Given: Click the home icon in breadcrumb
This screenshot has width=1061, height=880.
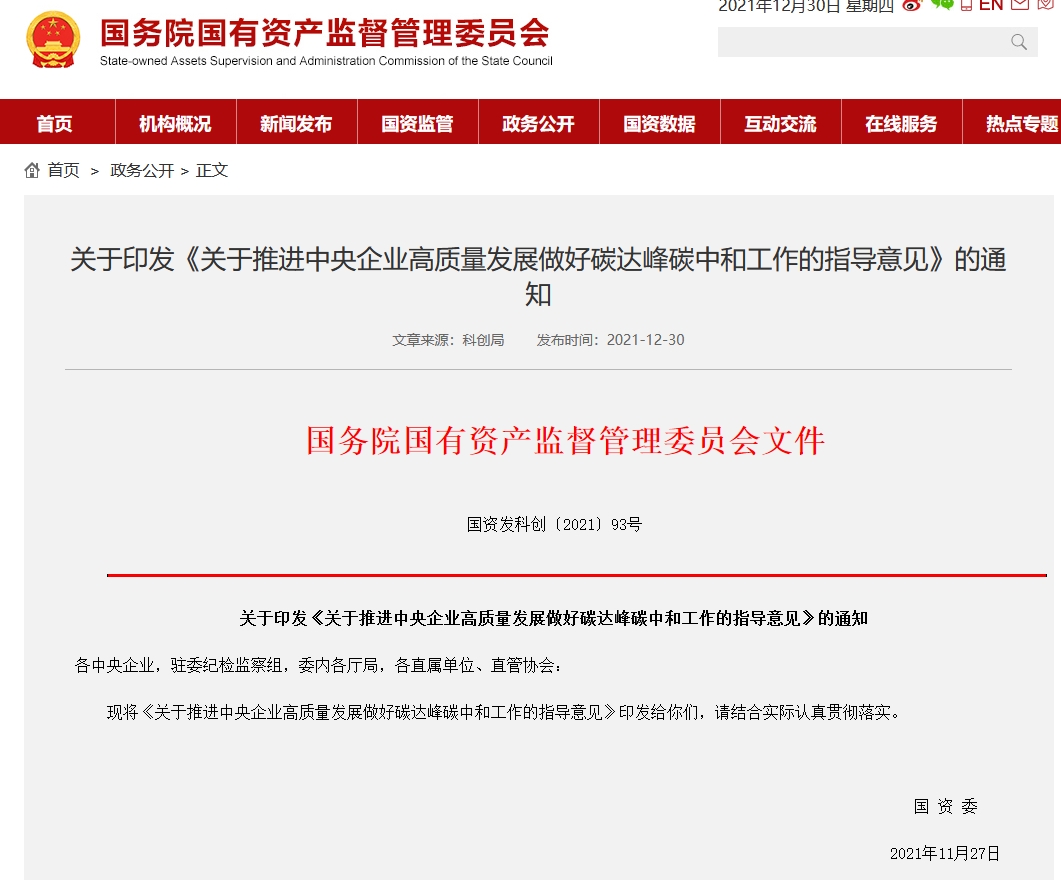Looking at the screenshot, I should click(x=32, y=170).
